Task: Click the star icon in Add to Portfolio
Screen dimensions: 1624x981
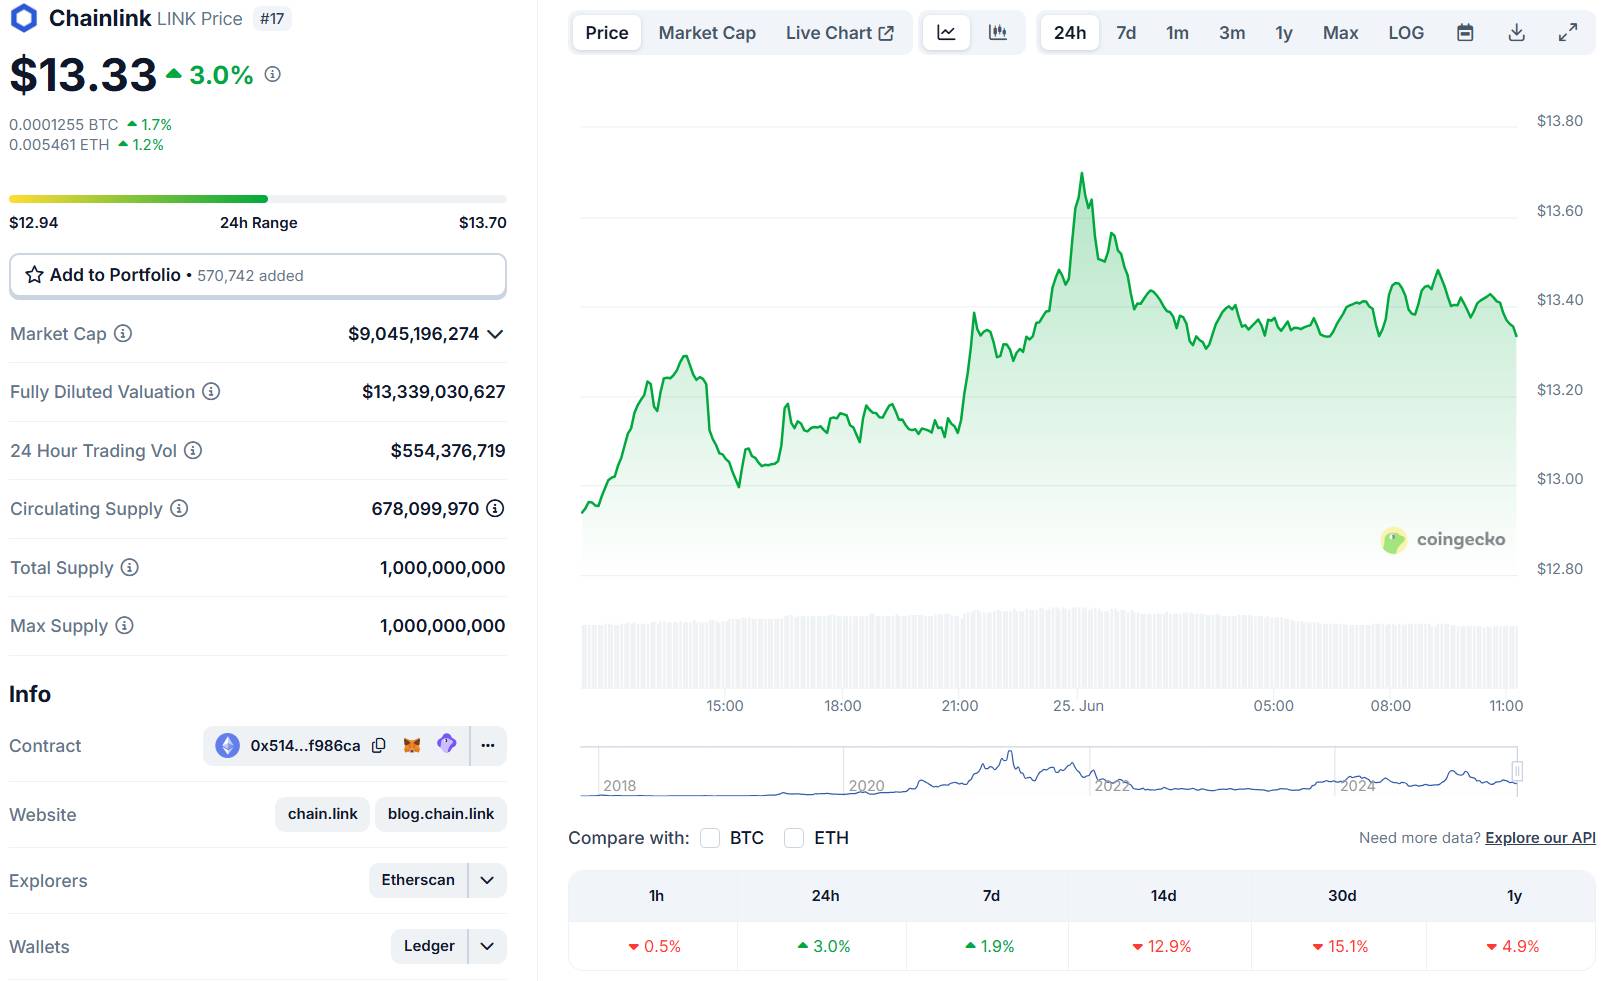Action: tap(34, 275)
